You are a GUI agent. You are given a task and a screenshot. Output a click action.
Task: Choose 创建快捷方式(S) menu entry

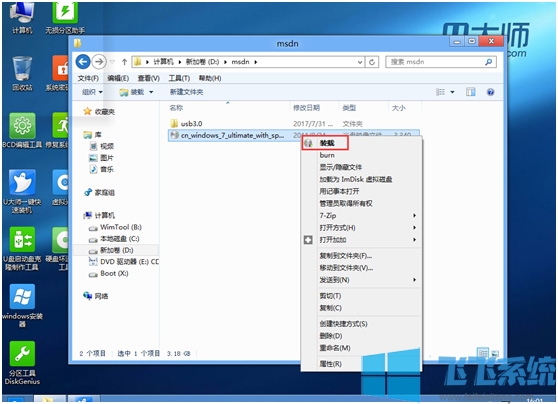(361, 324)
